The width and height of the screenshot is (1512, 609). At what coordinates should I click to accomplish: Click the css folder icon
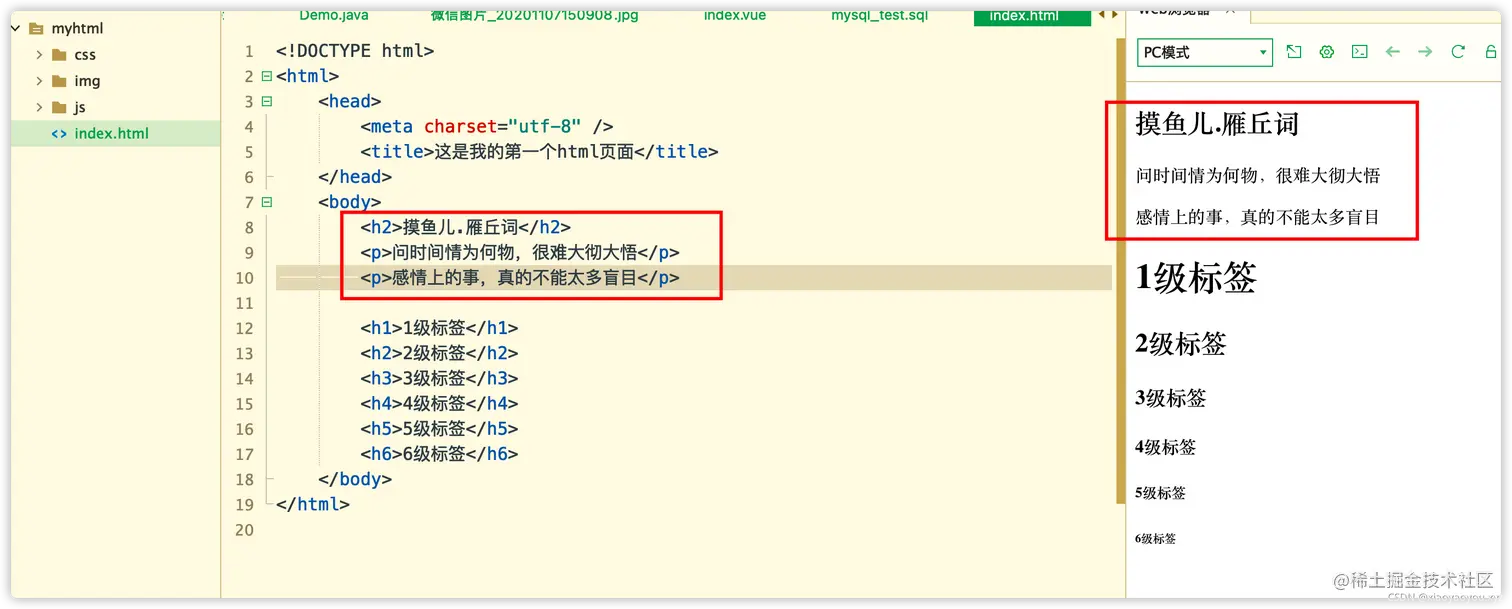pyautogui.click(x=59, y=55)
